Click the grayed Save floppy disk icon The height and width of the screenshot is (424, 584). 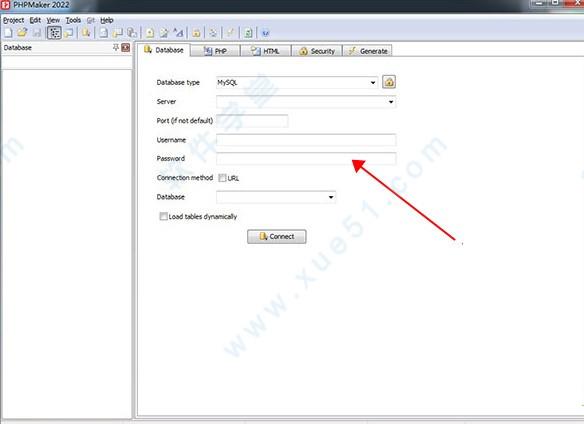click(37, 33)
